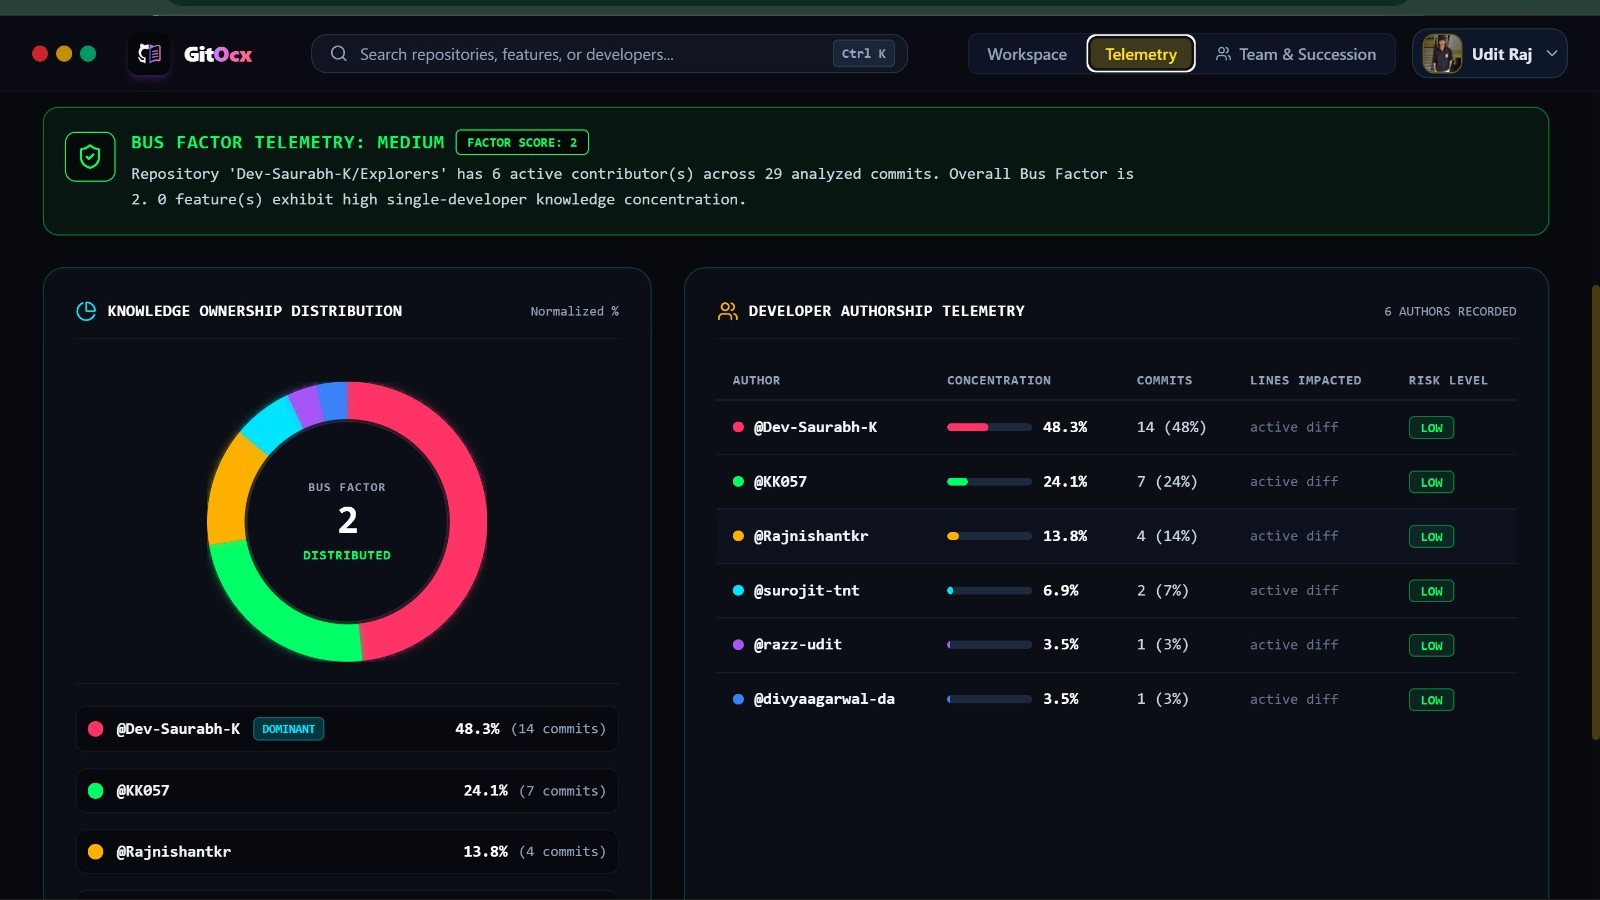The image size is (1600, 900).
Task: Click the users icon beside Developer Authorship Telemetry
Action: click(728, 311)
